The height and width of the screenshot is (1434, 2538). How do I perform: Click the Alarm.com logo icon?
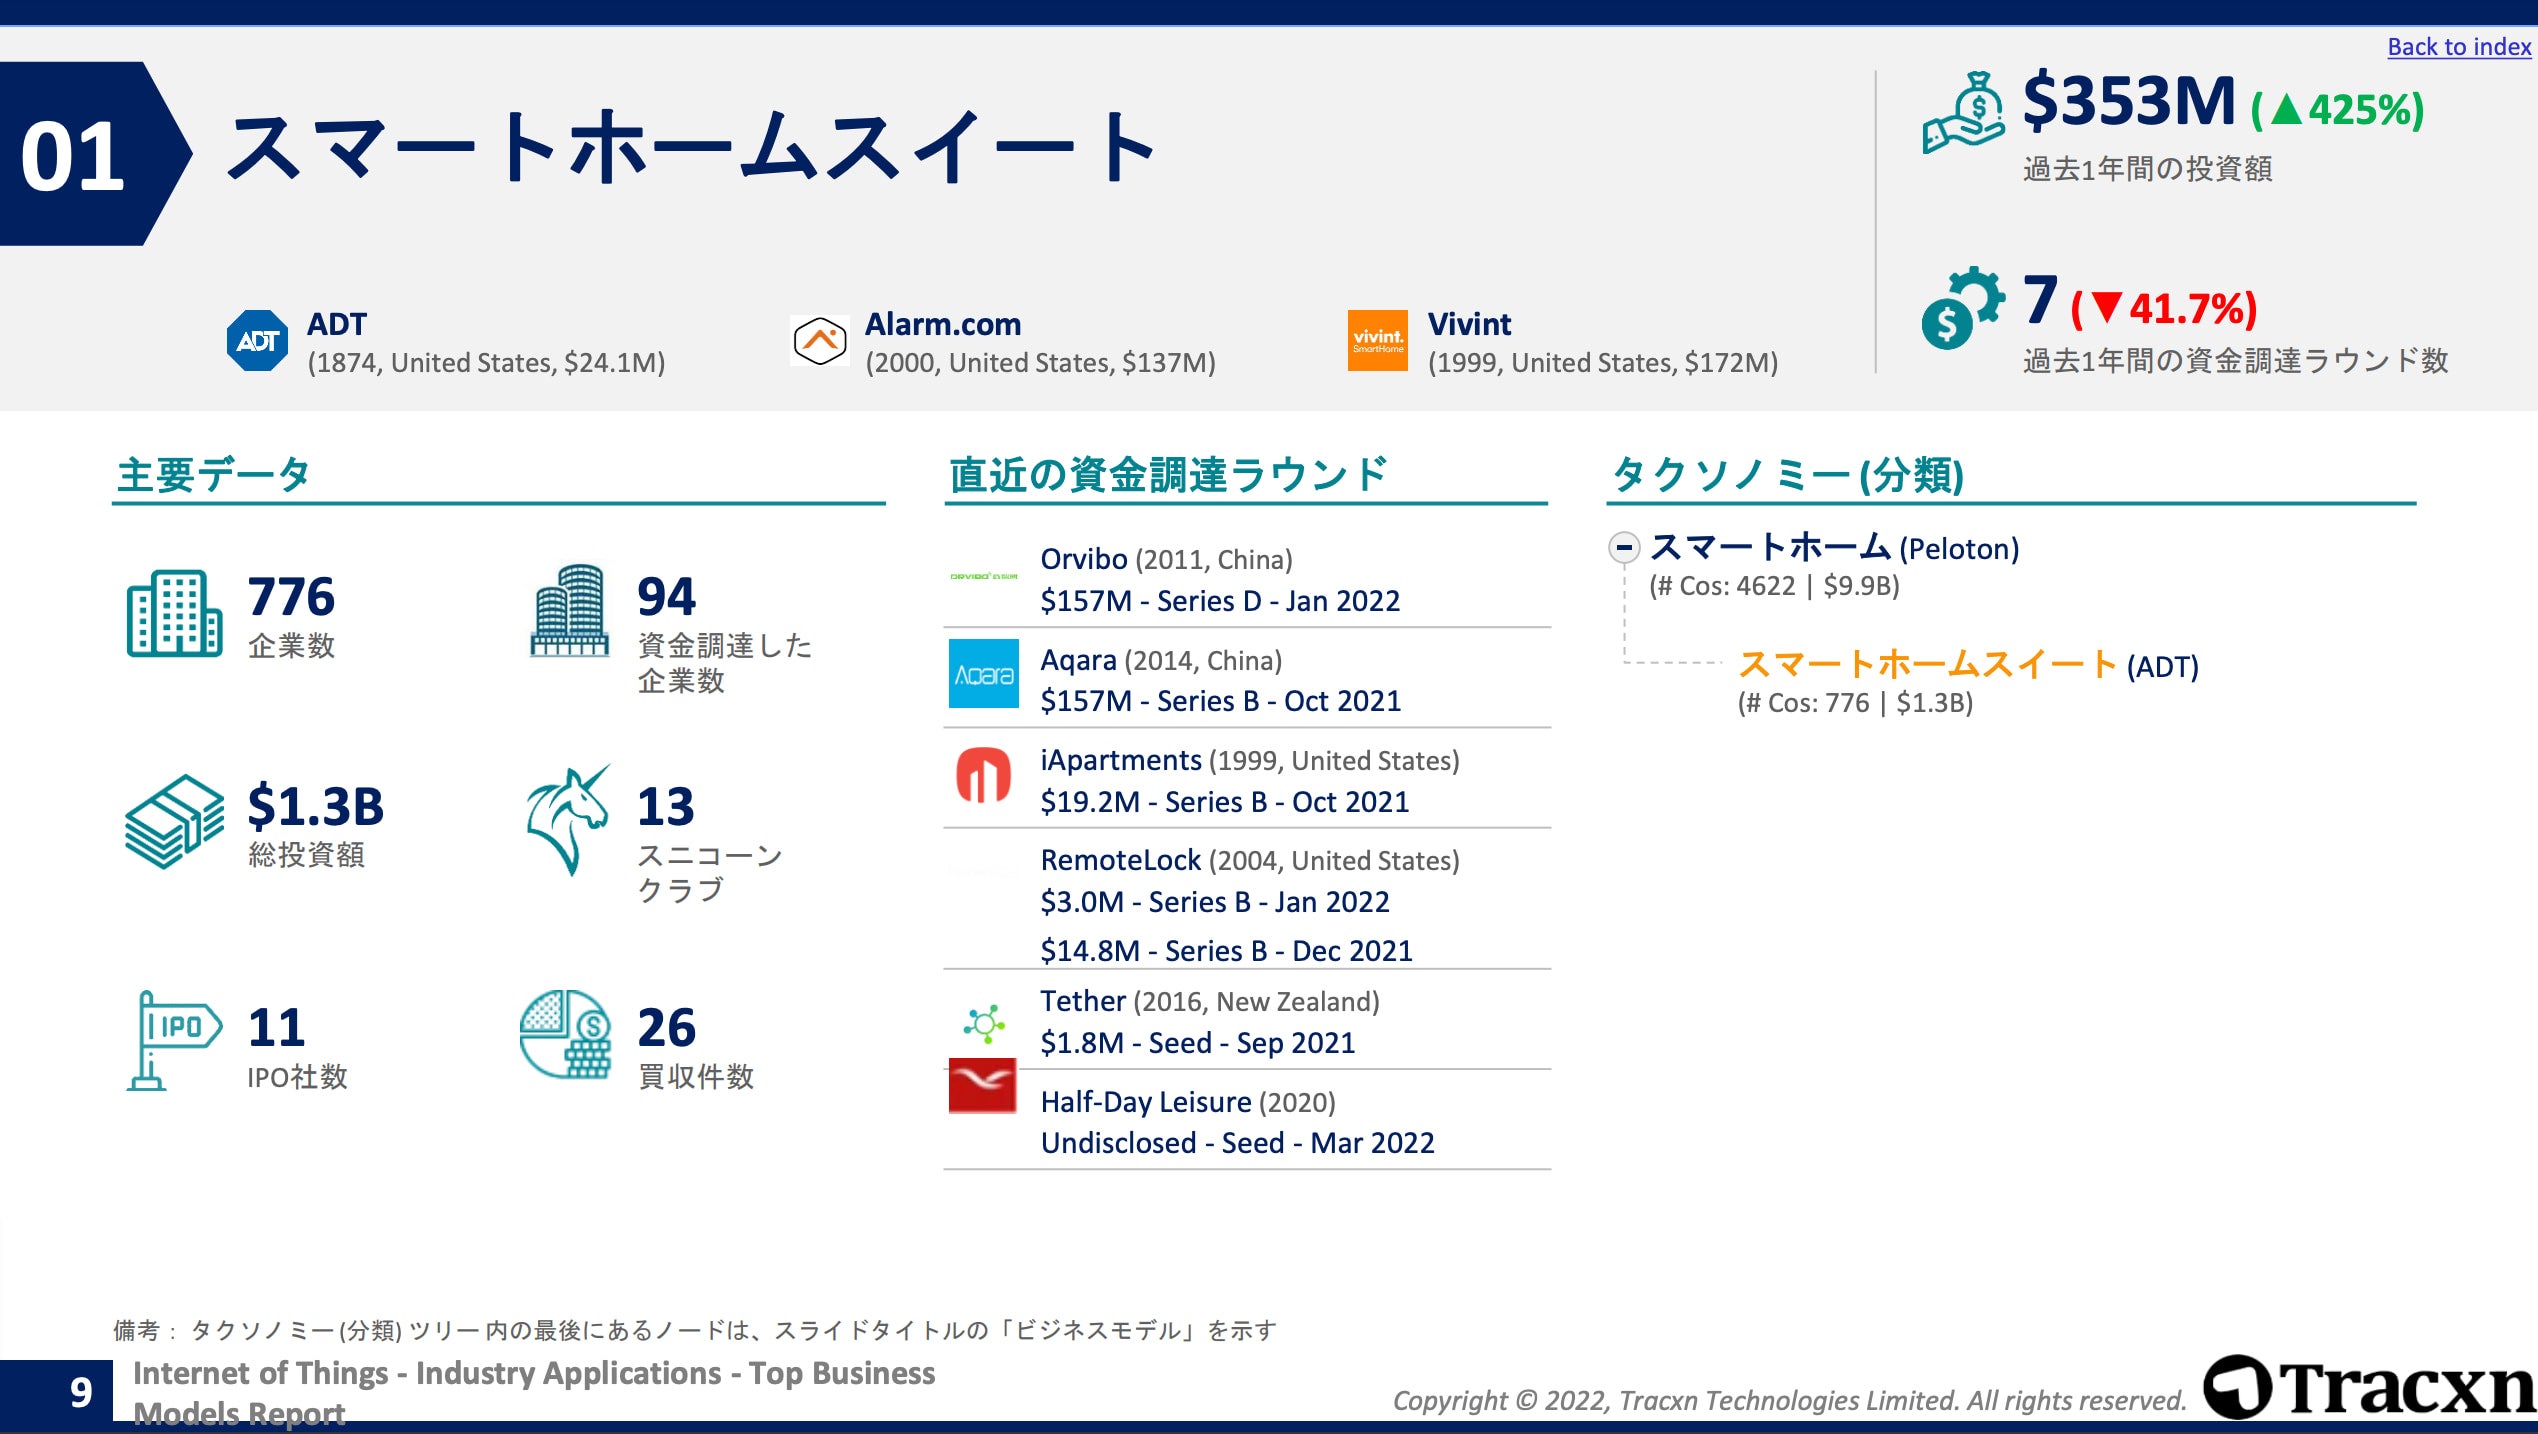tap(819, 341)
